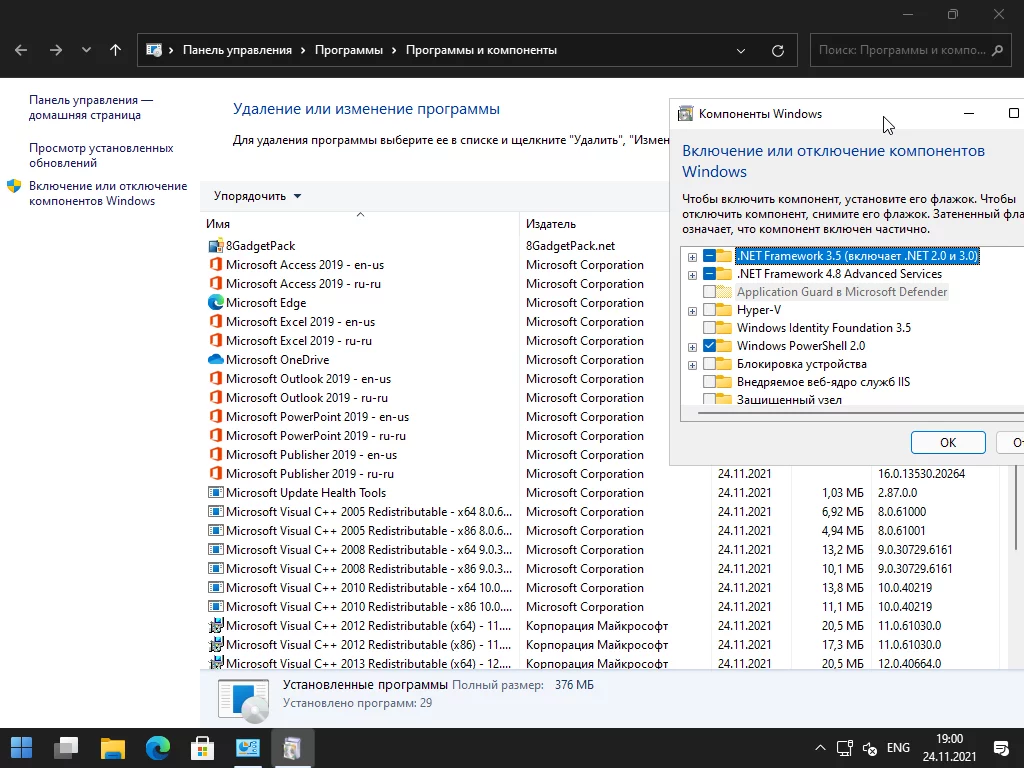Viewport: 1024px width, 768px height.
Task: Open 'Просмотр установленных обновлений' link
Action: click(101, 155)
